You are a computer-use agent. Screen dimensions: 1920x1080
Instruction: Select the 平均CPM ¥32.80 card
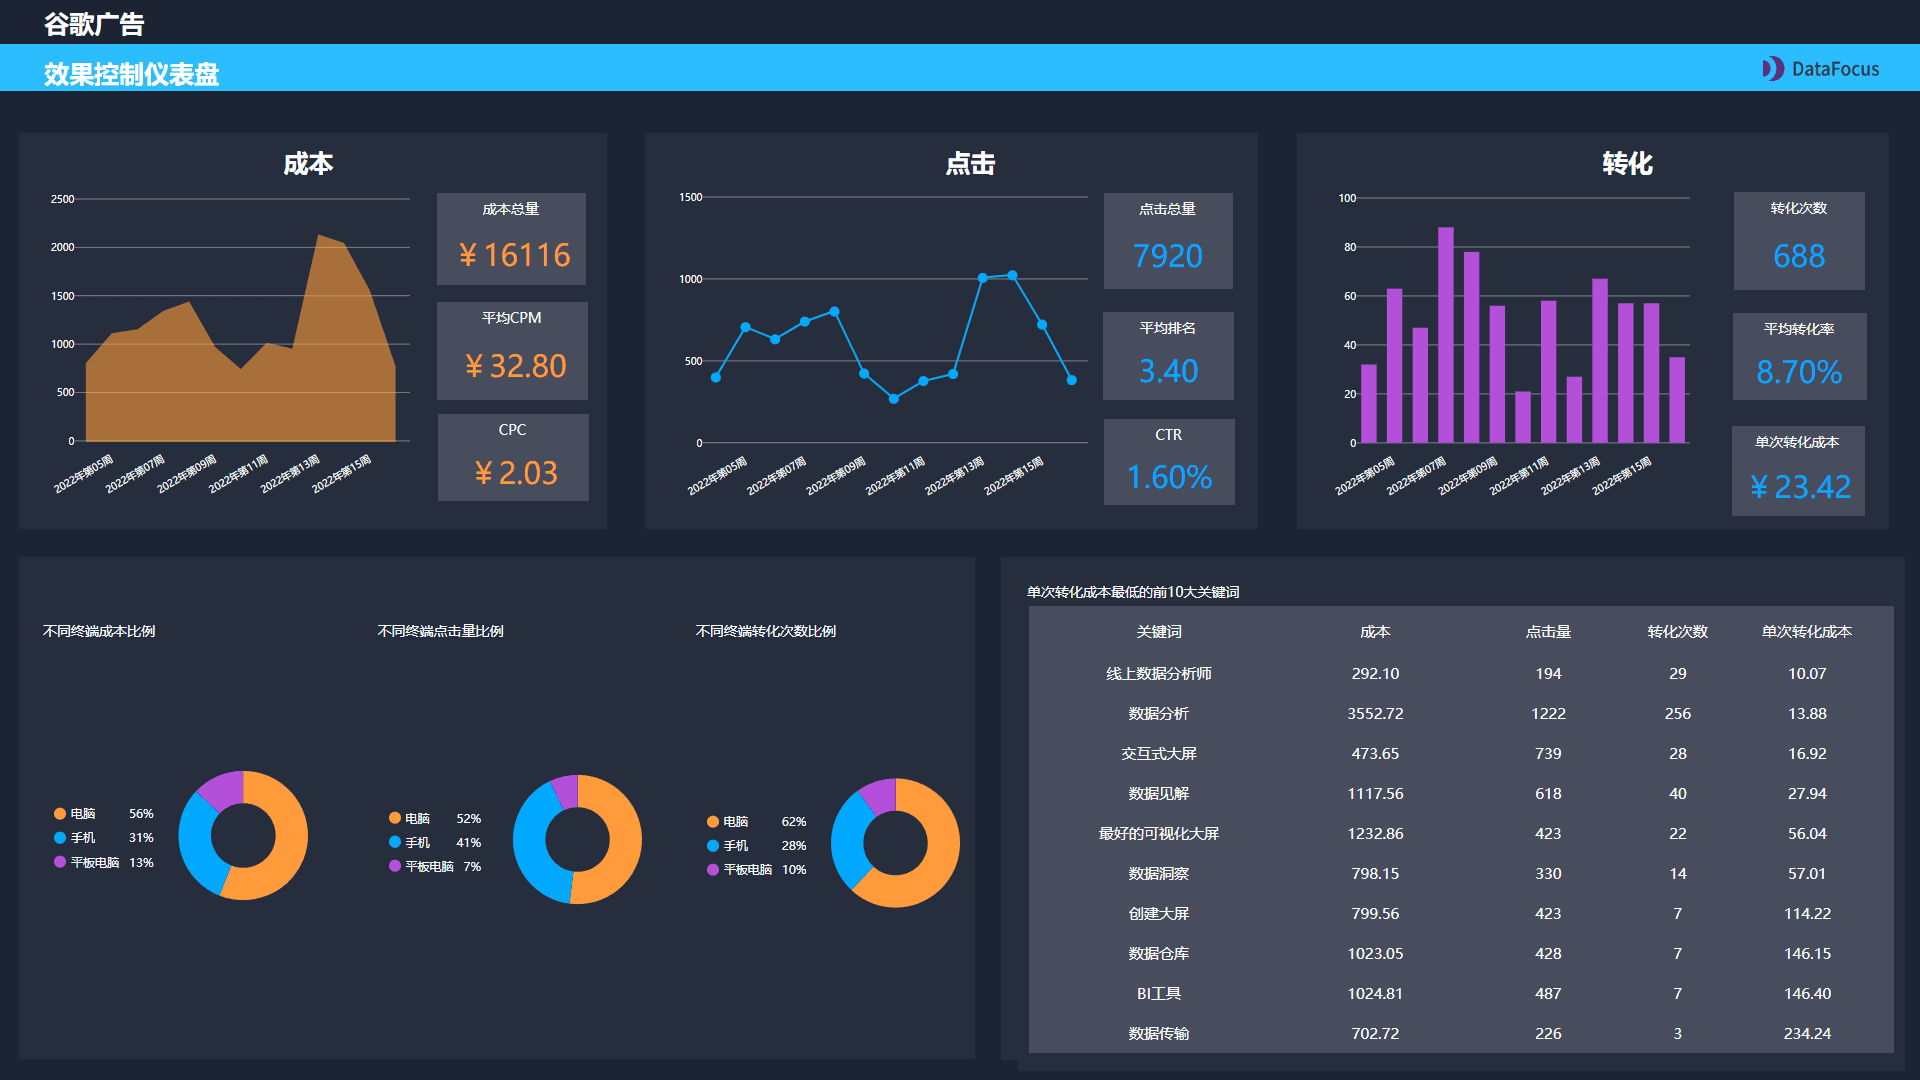click(x=512, y=350)
